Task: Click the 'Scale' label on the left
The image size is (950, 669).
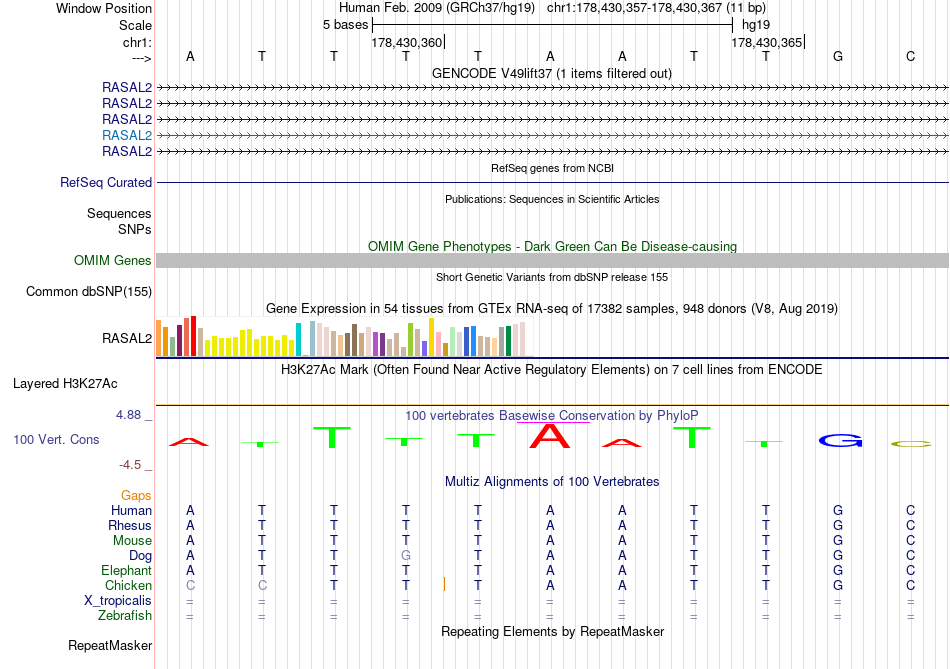Action: coord(135,25)
